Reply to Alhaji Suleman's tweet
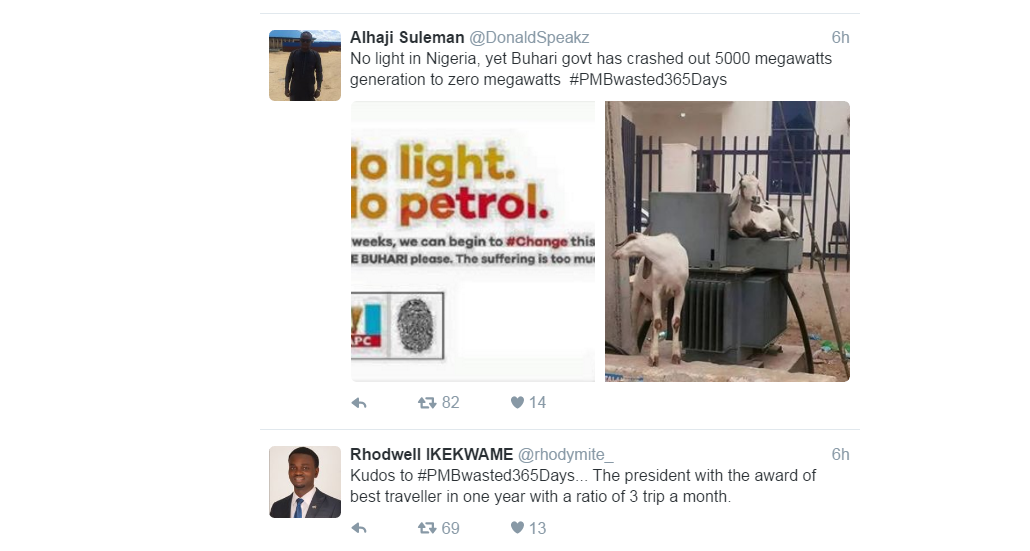The height and width of the screenshot is (551, 1030). point(359,403)
